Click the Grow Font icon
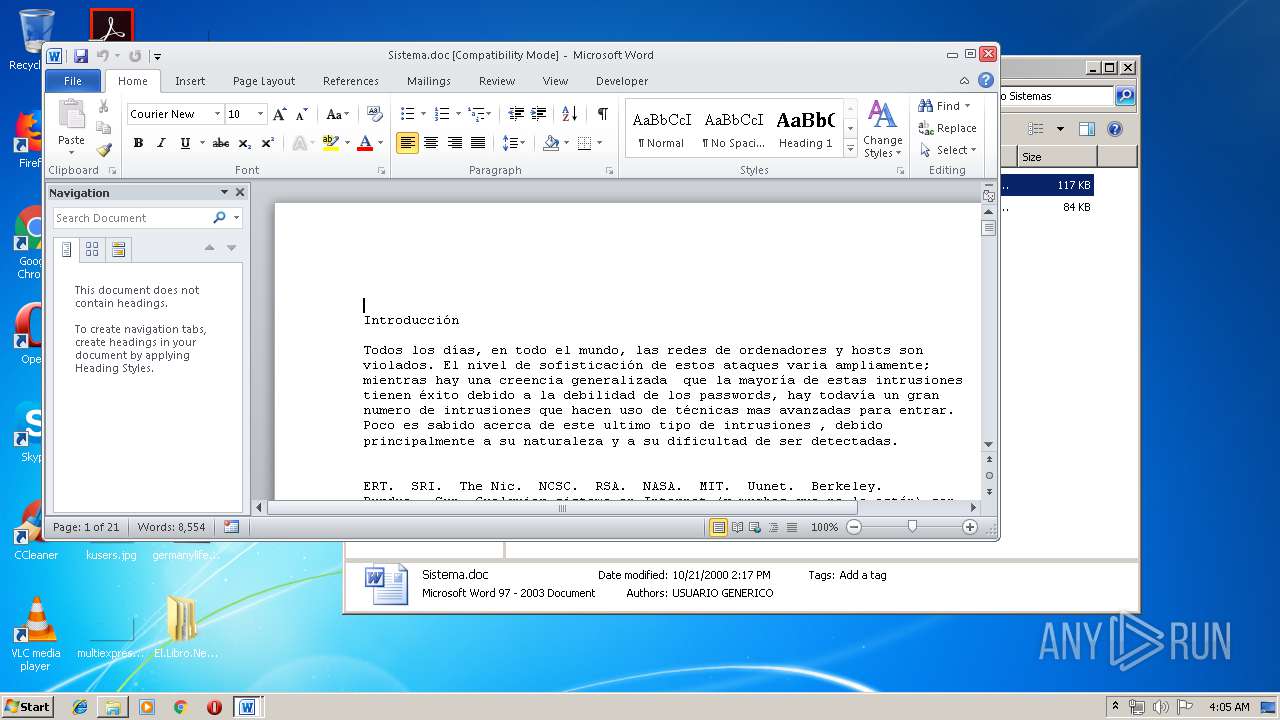Screen dimensions: 1280x720 pyautogui.click(x=280, y=114)
